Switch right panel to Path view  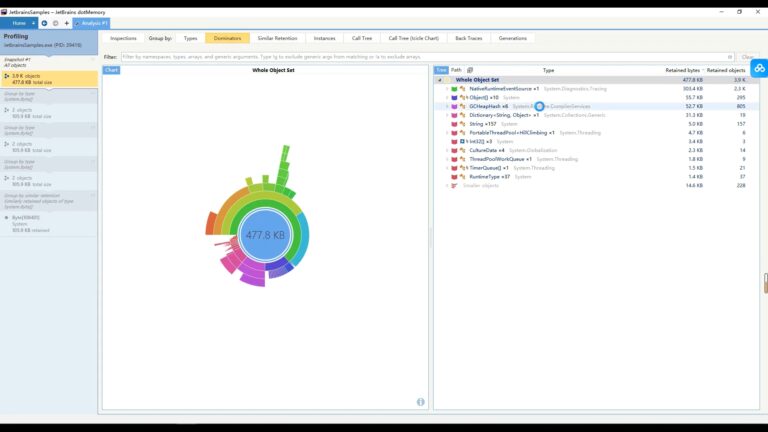pos(456,70)
